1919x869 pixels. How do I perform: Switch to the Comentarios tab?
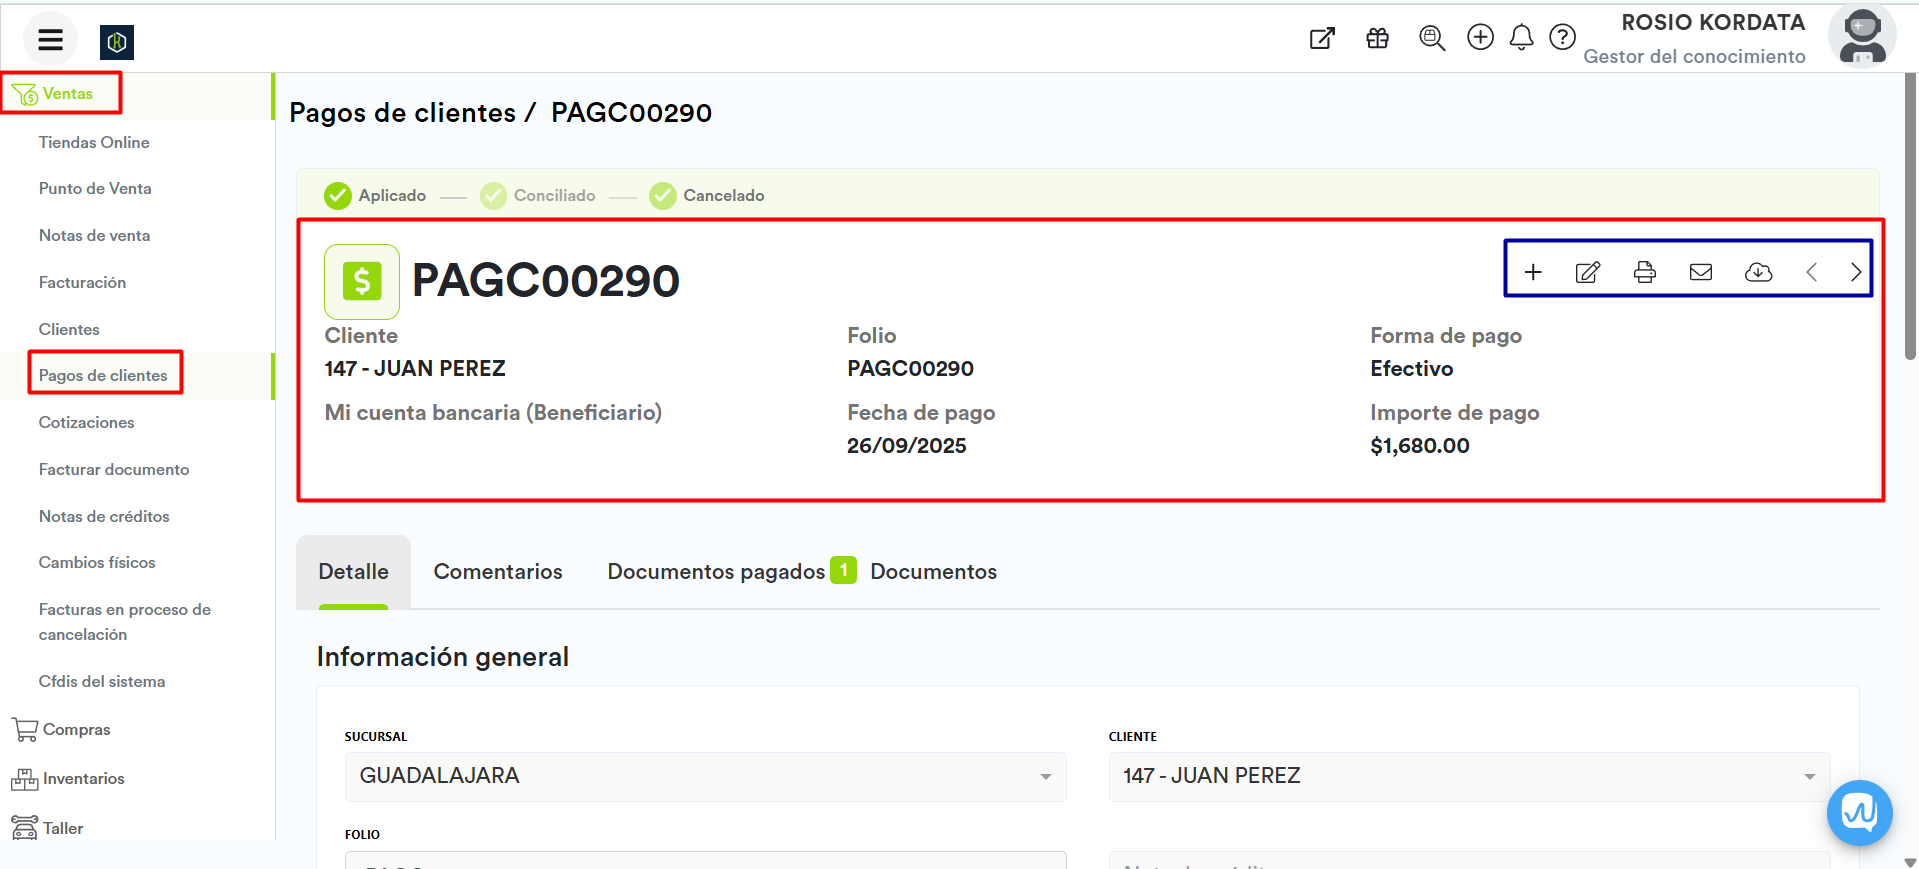point(497,572)
